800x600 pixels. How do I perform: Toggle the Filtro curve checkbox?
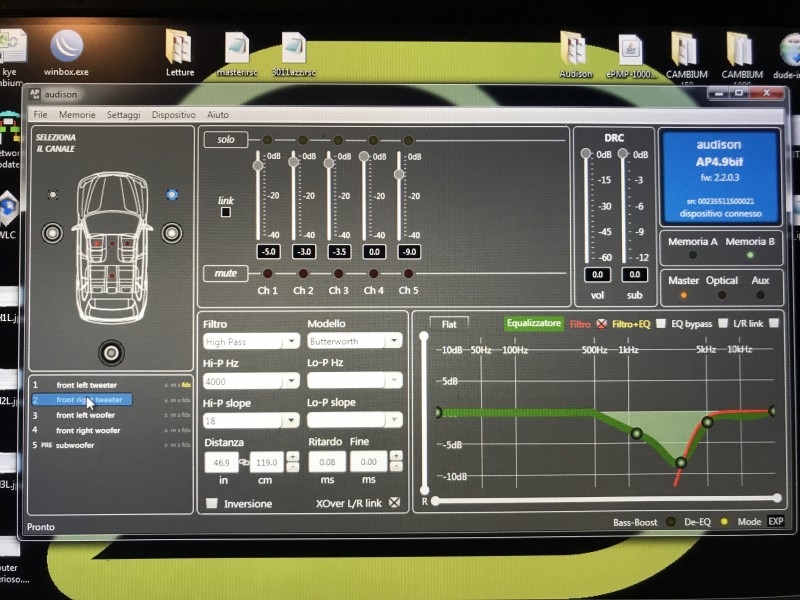point(602,323)
